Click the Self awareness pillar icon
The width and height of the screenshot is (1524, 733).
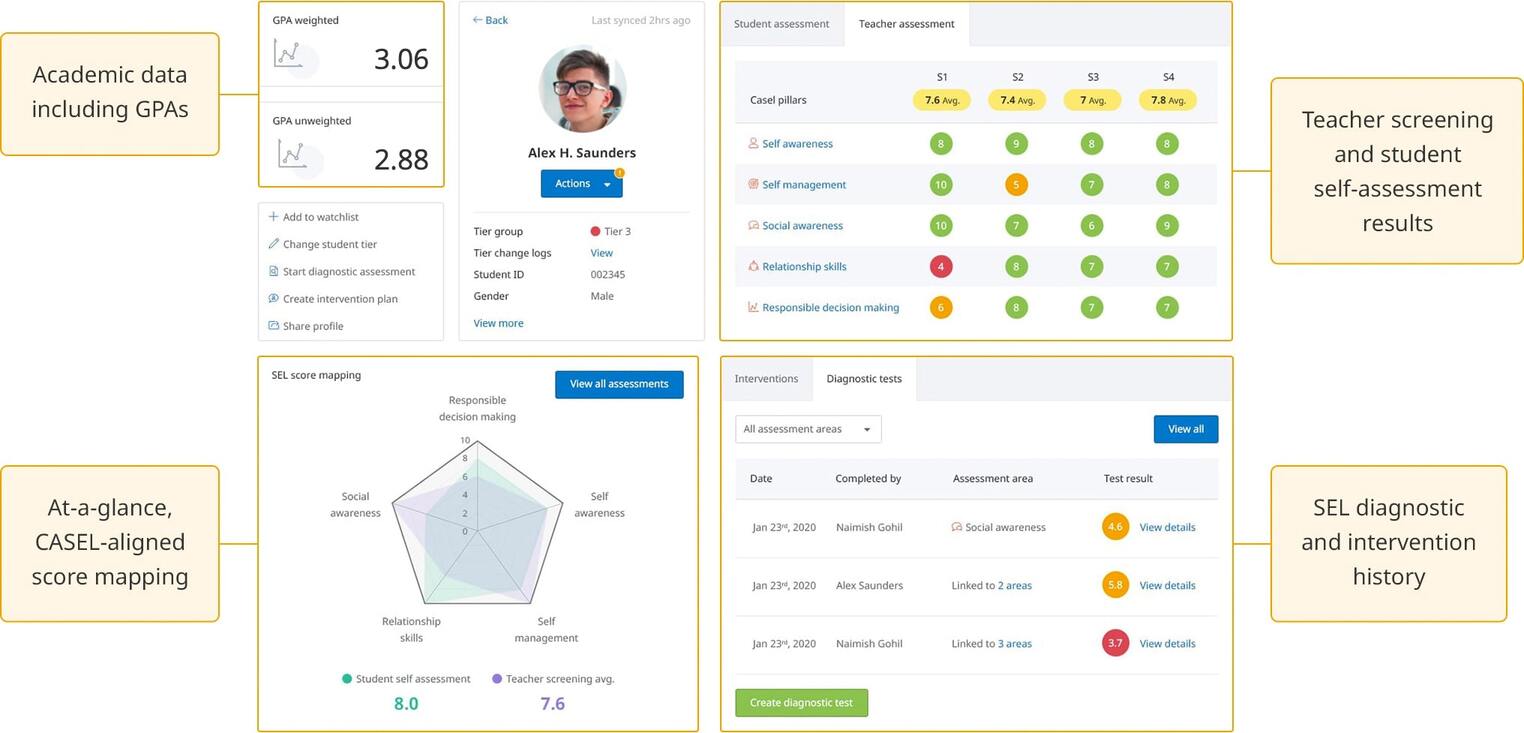754,144
